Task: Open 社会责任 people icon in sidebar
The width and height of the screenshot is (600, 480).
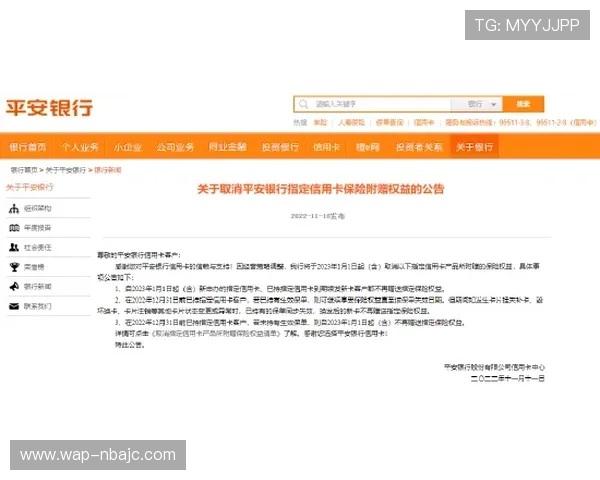Action: 14,248
